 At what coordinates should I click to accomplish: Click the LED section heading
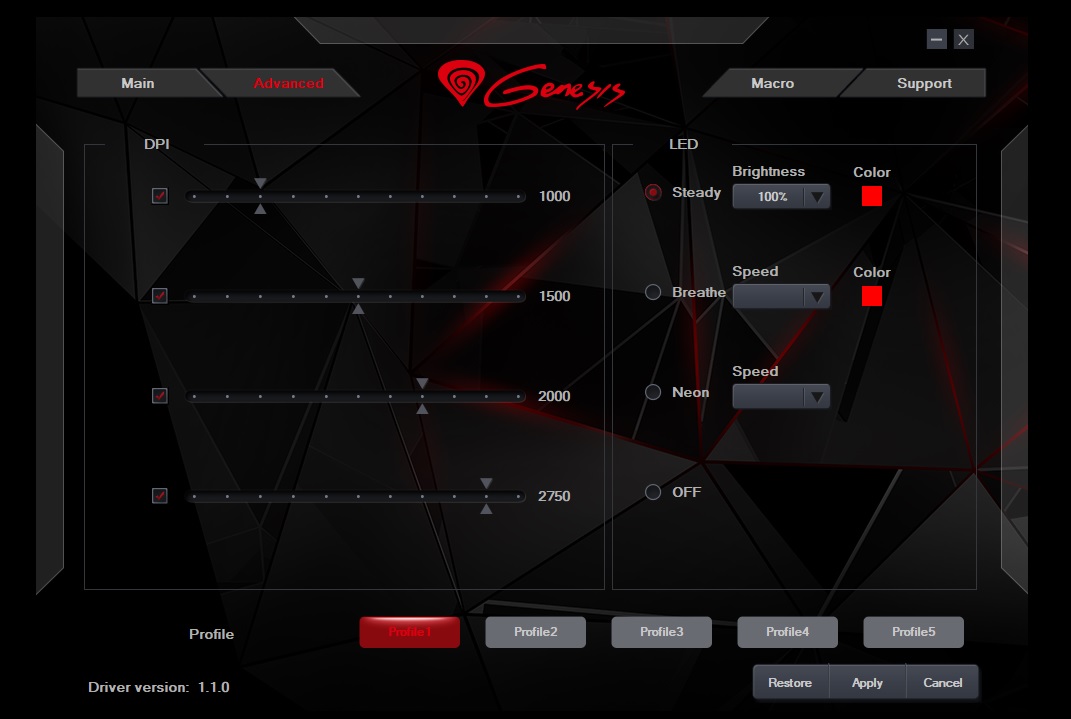[x=683, y=144]
